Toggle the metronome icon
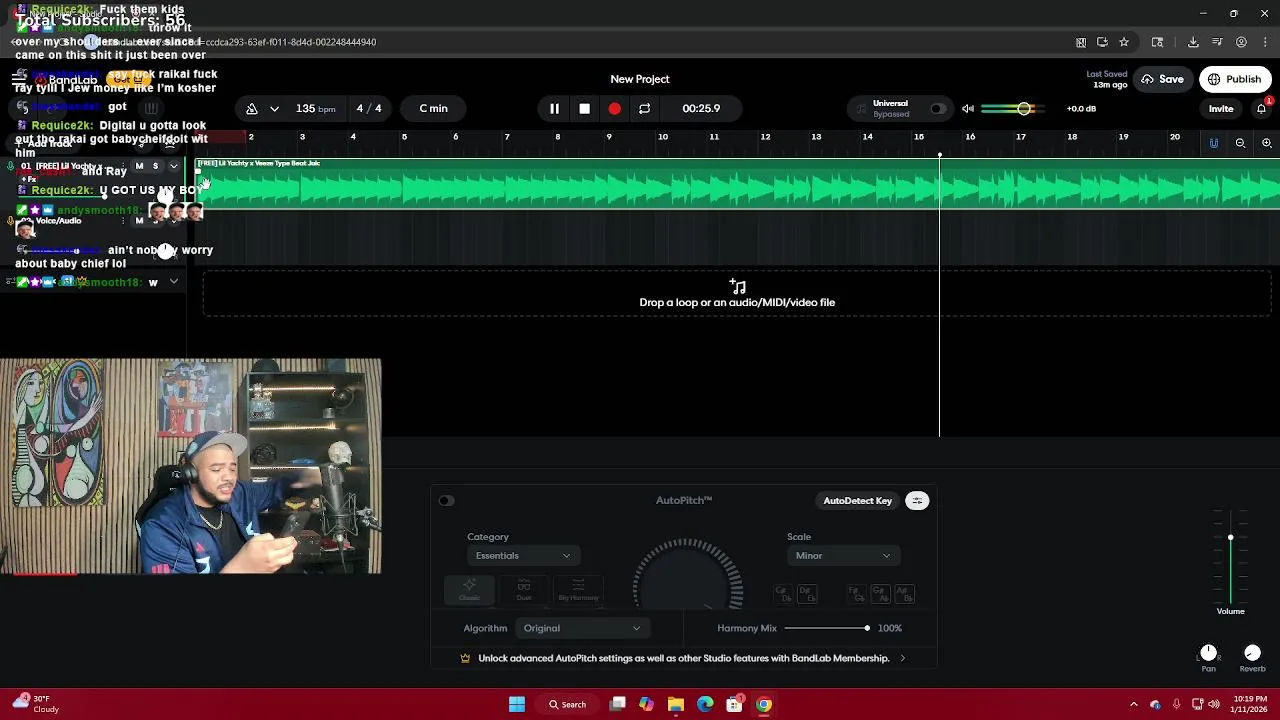 [x=252, y=108]
